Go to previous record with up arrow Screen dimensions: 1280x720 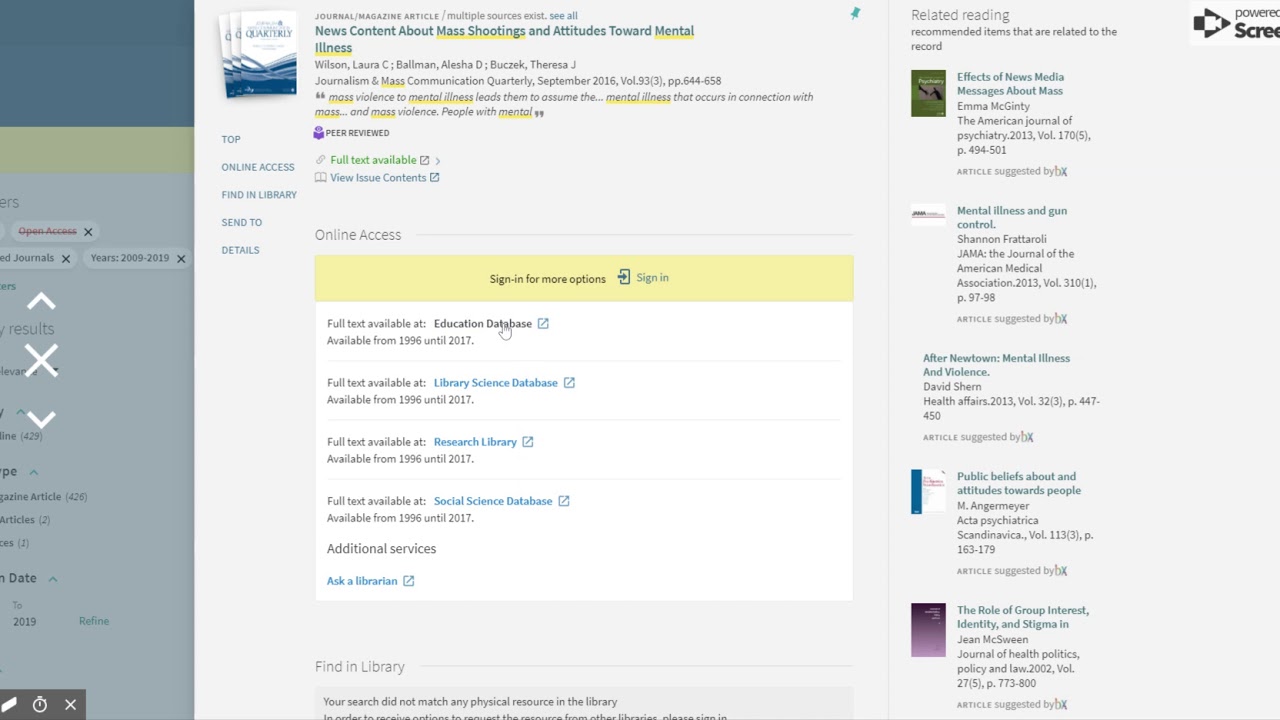(x=41, y=301)
